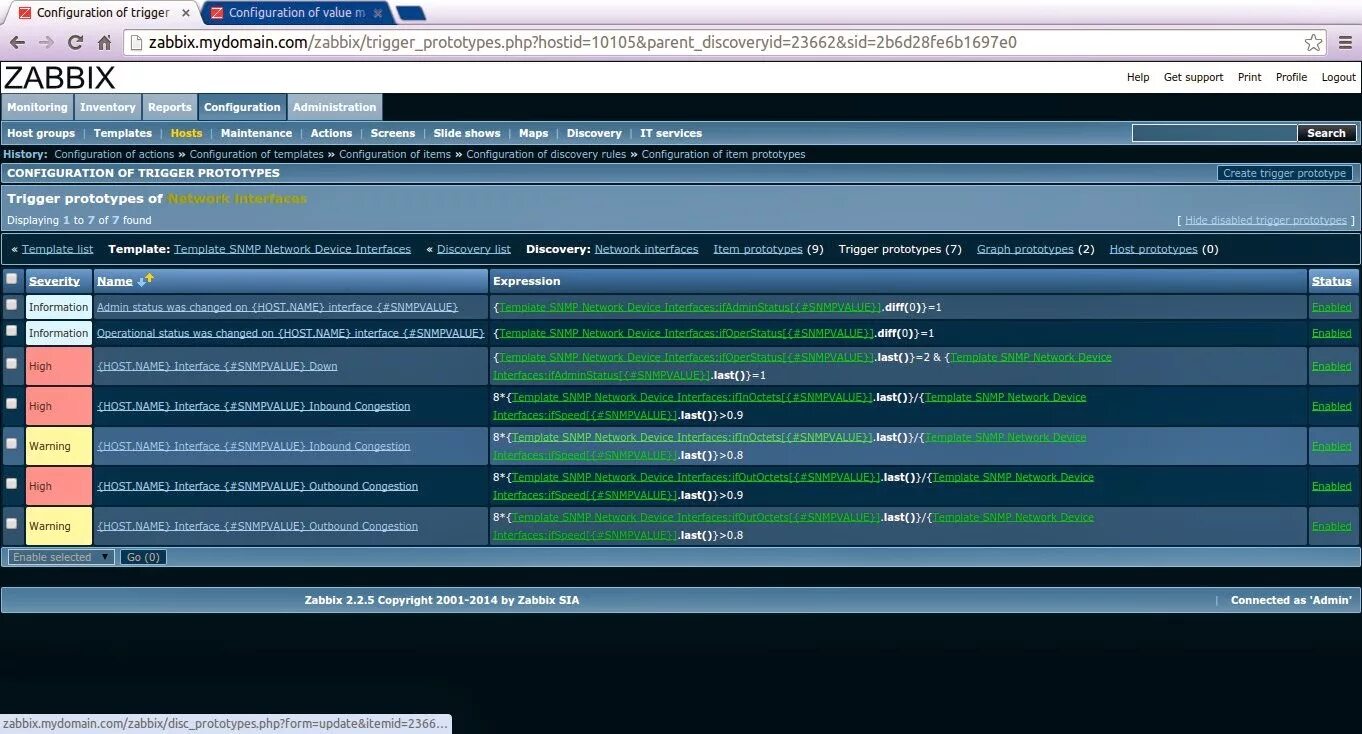Click the Logout link
Screen dimensions: 1362x734
click(x=1339, y=77)
